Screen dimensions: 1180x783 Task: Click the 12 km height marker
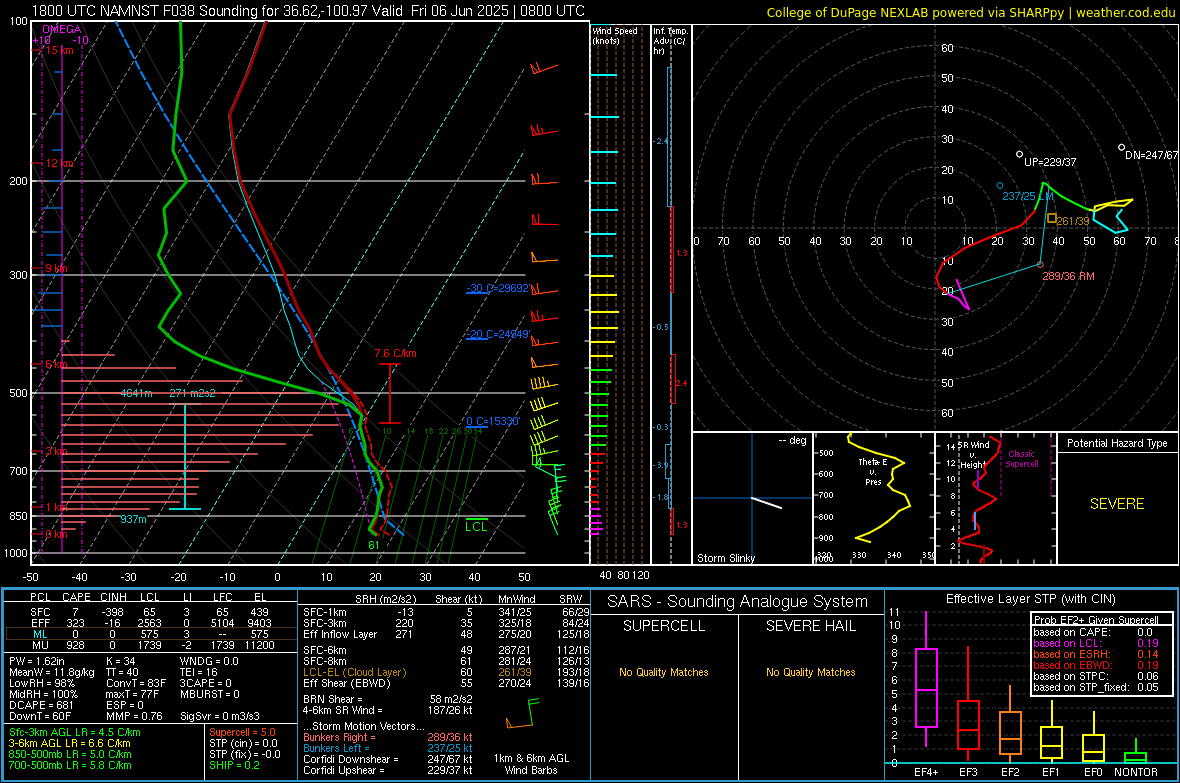point(59,163)
